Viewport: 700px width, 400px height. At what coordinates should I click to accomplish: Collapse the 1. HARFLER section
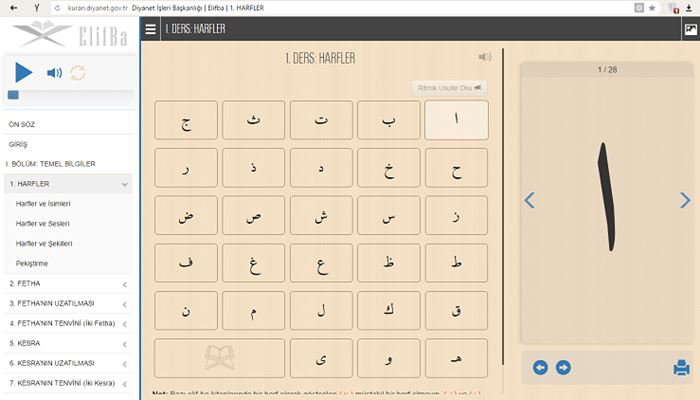click(x=125, y=184)
